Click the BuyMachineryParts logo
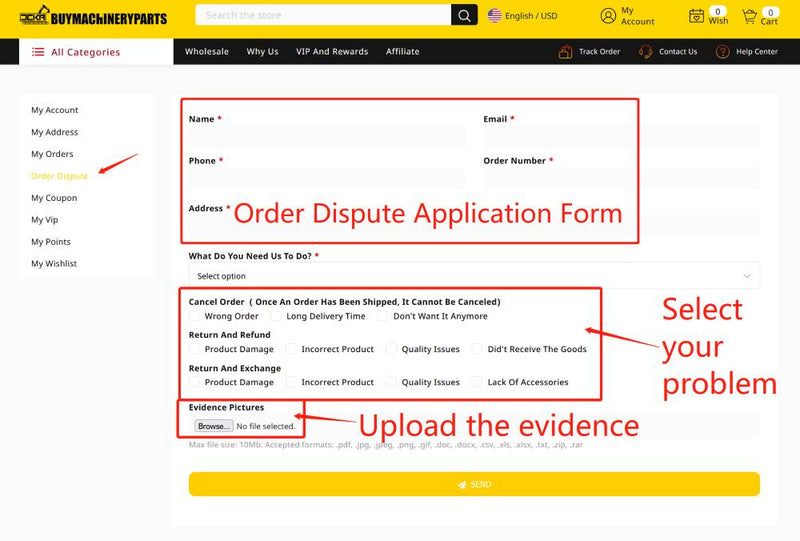The image size is (800, 541). 93,16
